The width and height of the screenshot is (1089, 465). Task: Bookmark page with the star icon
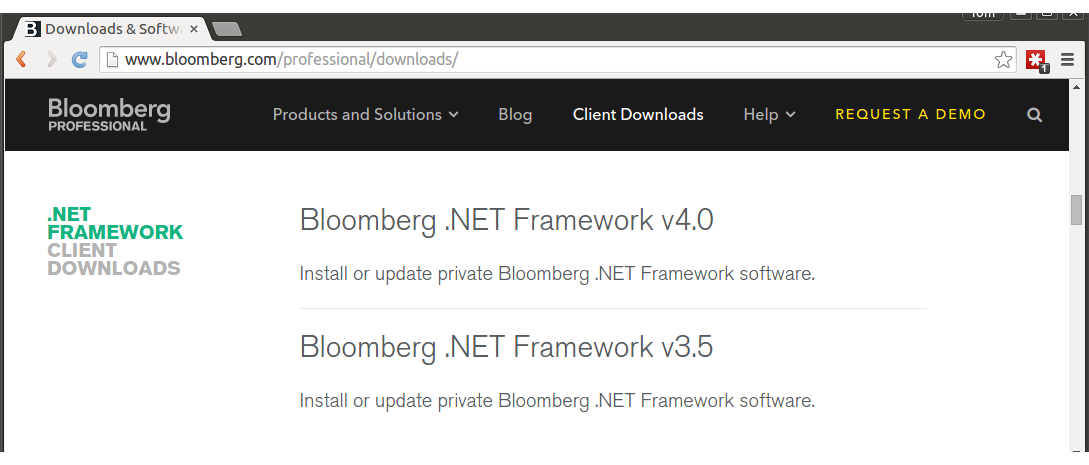[x=1003, y=60]
